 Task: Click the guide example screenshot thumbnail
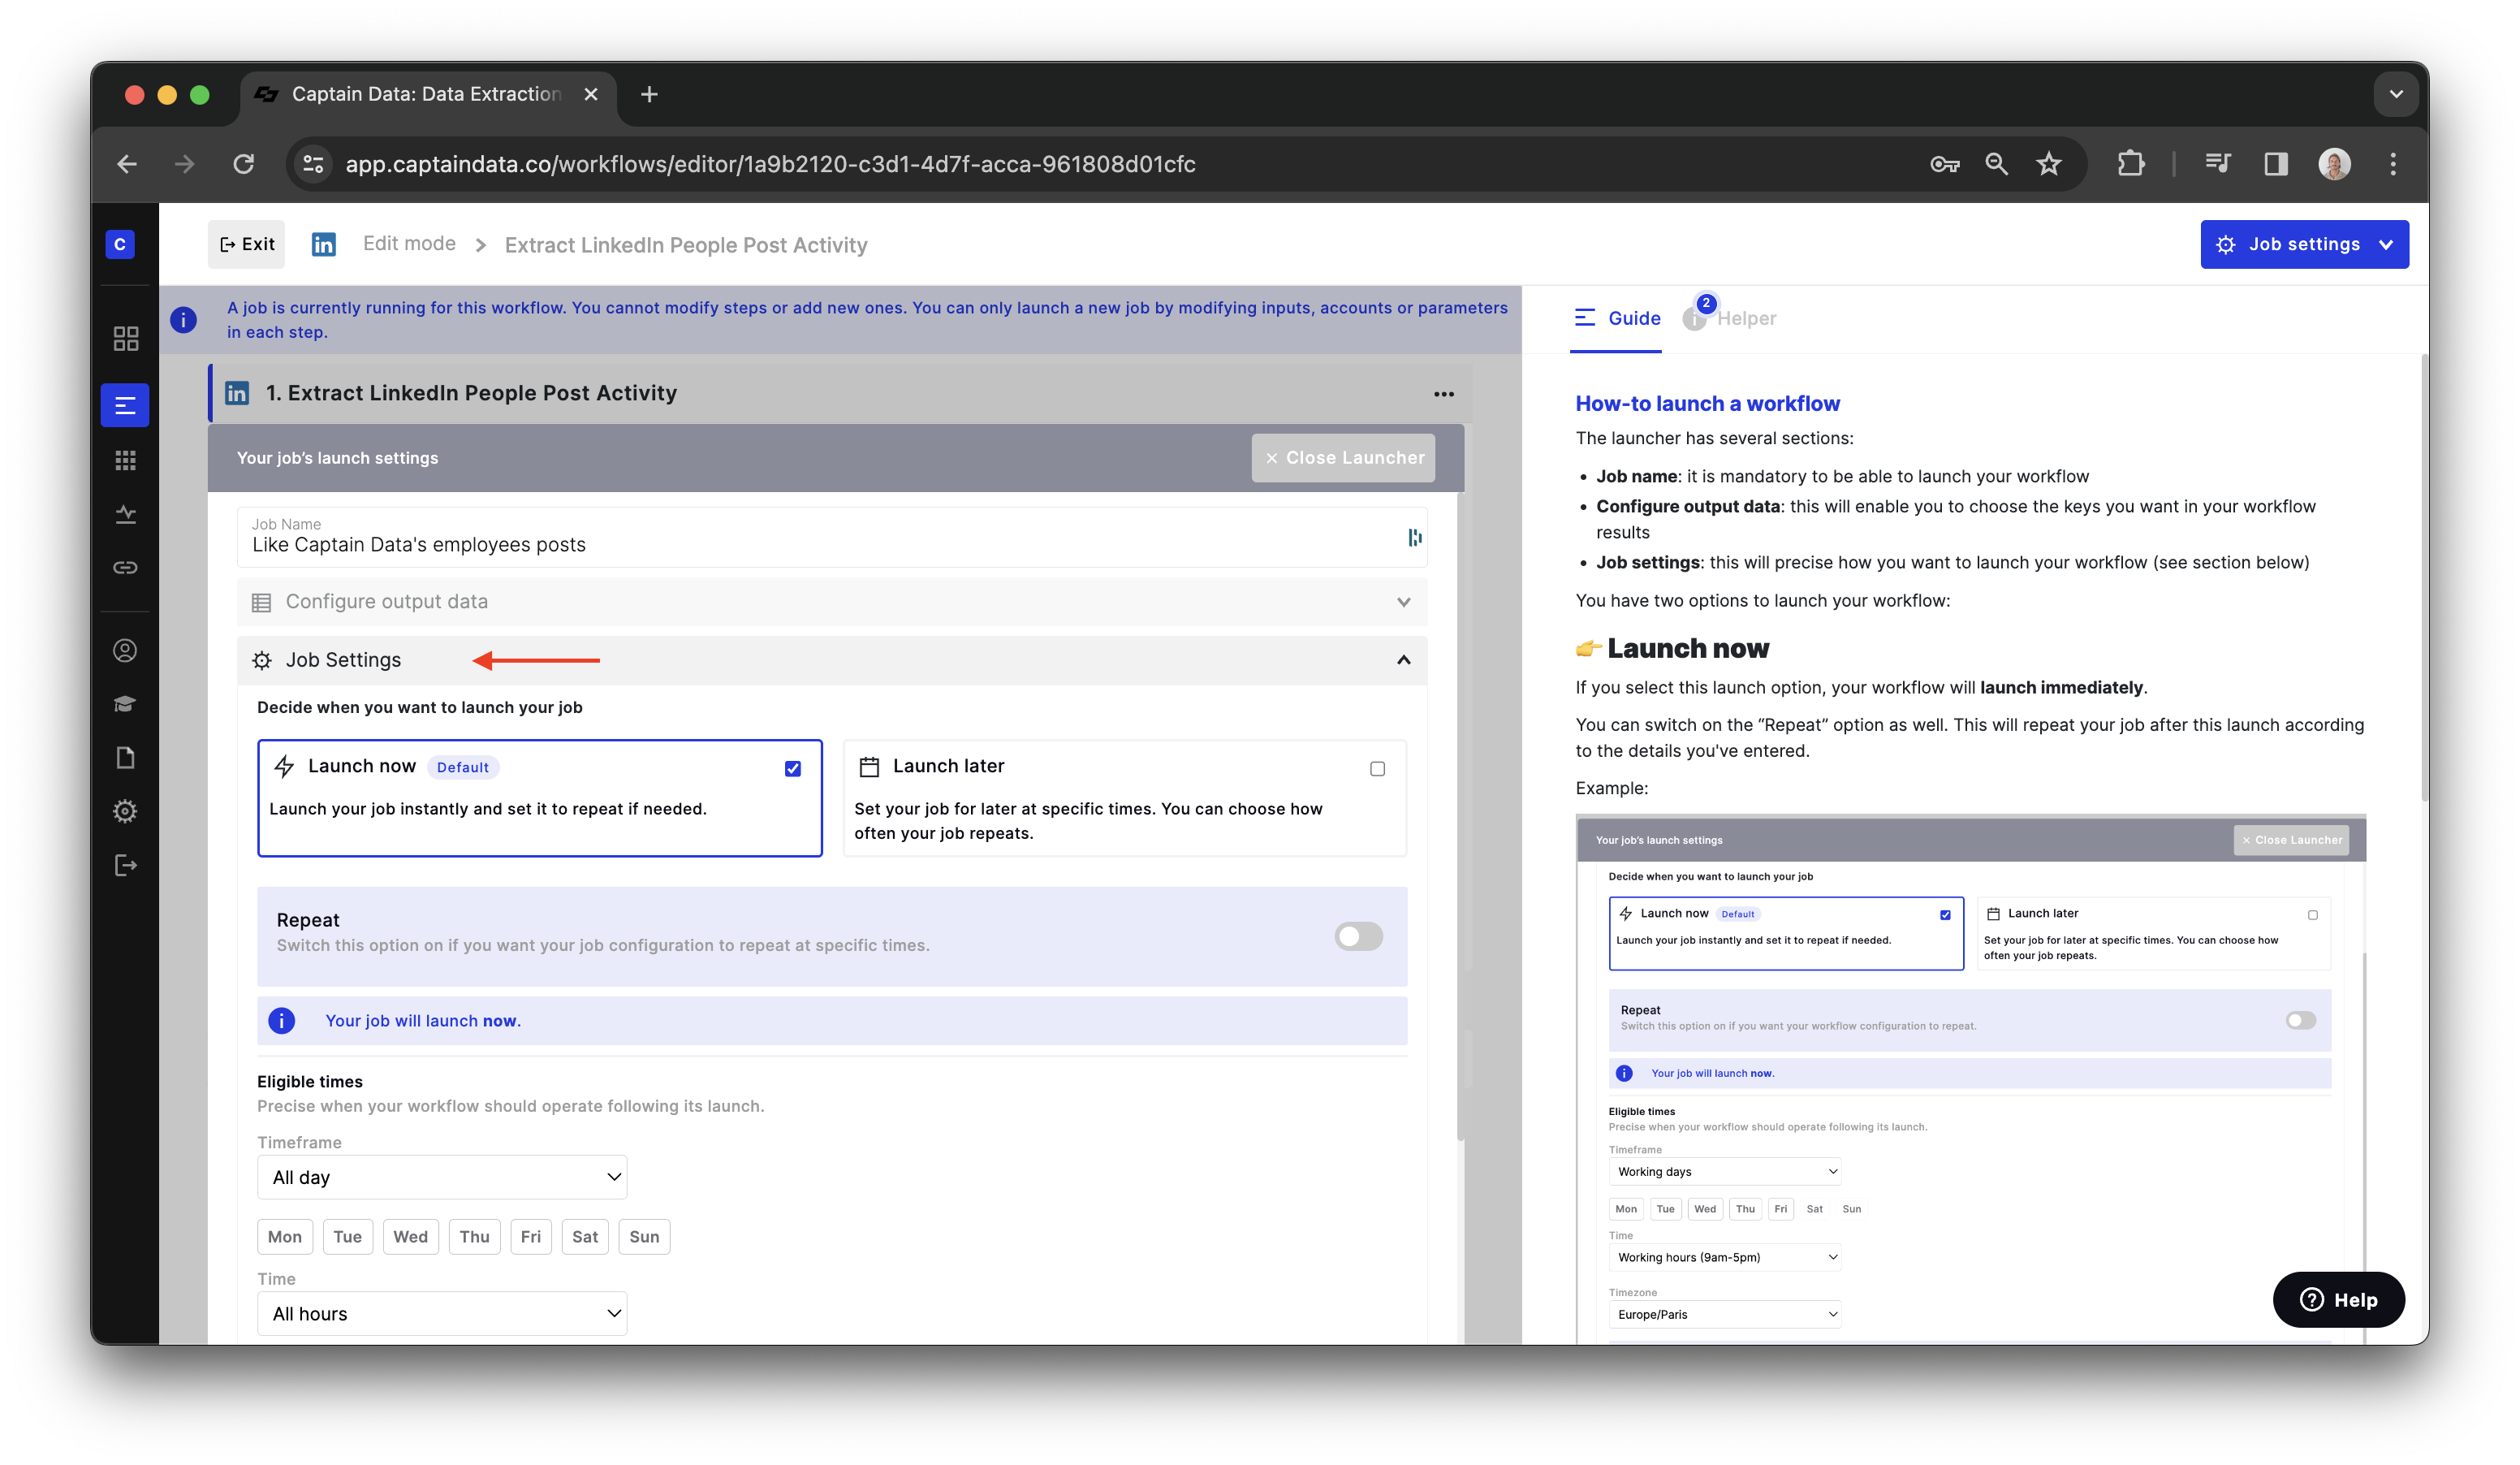tap(1970, 1078)
